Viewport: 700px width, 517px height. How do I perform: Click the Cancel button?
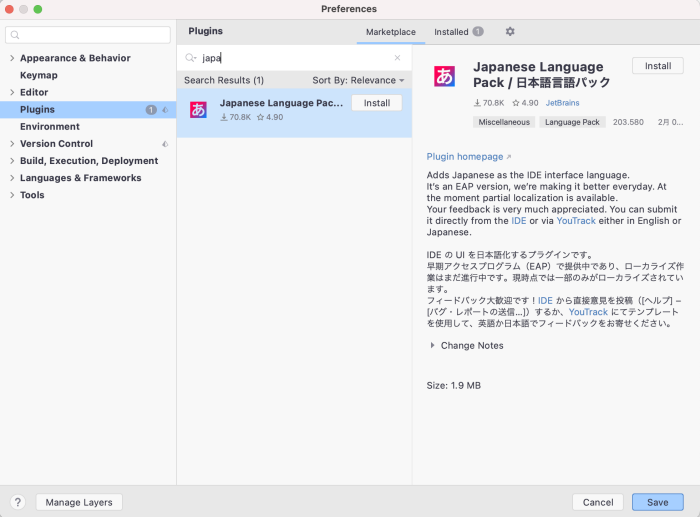pyautogui.click(x=598, y=502)
